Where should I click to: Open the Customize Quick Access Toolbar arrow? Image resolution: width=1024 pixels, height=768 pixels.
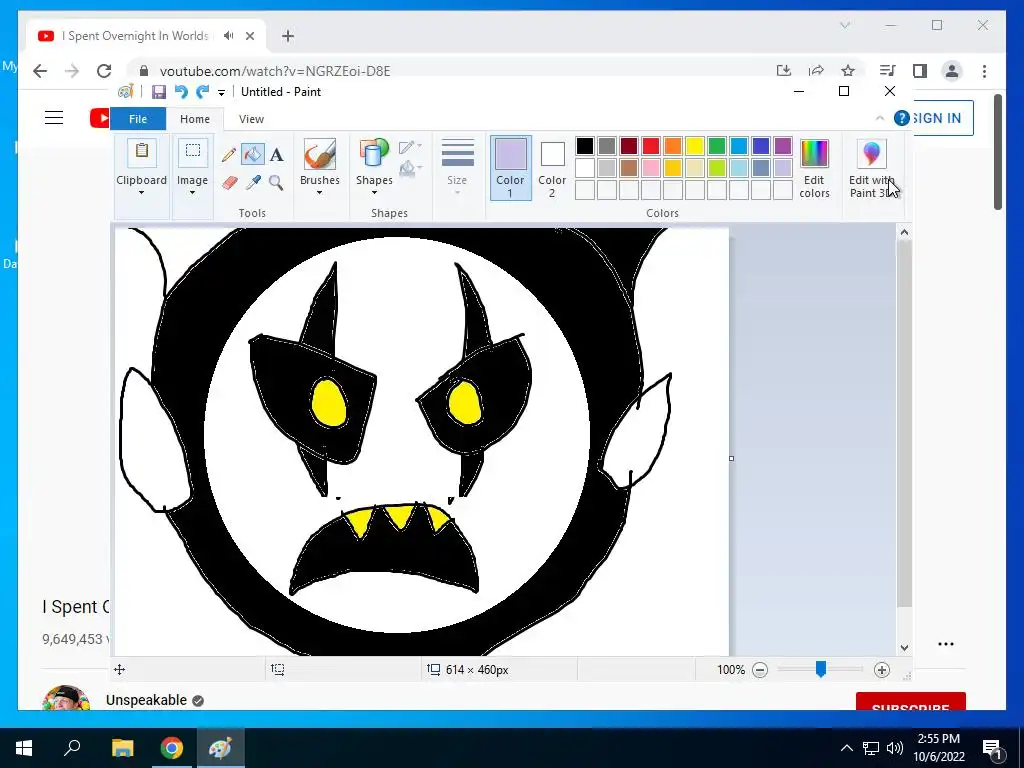click(x=221, y=93)
